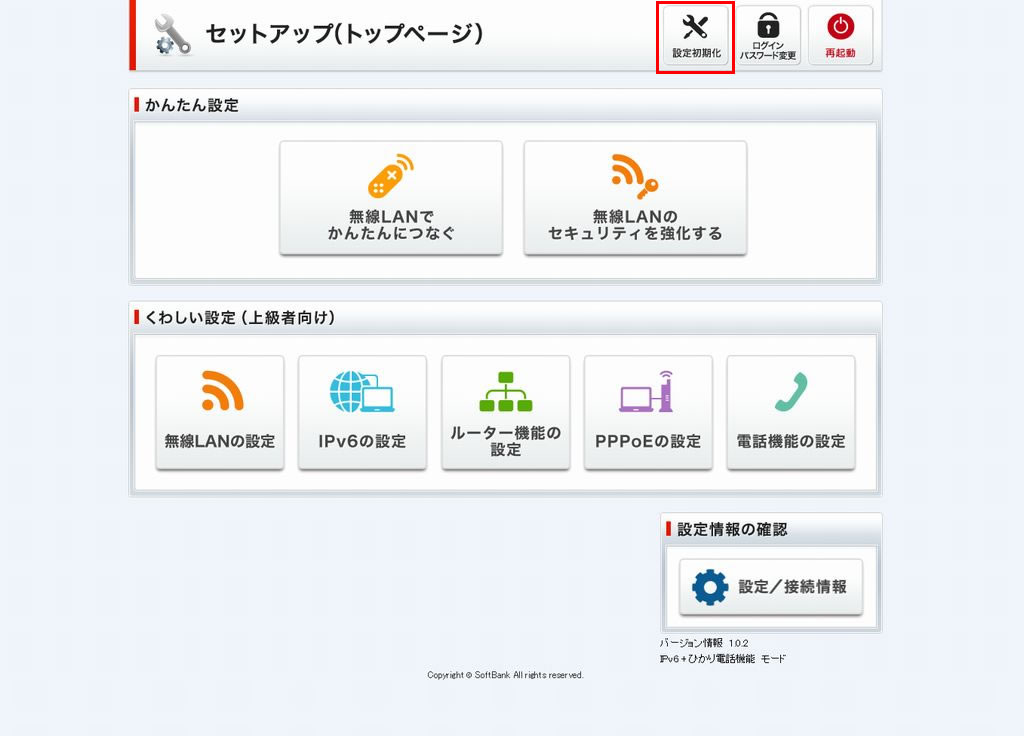The image size is (1024, 736).
Task: Click the teal telephone handset icon
Action: (790, 391)
